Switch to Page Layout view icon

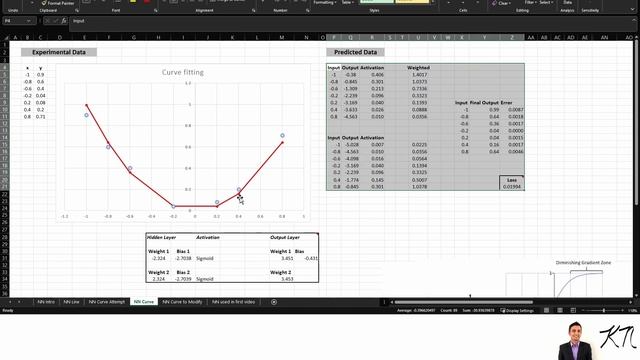pos(560,310)
